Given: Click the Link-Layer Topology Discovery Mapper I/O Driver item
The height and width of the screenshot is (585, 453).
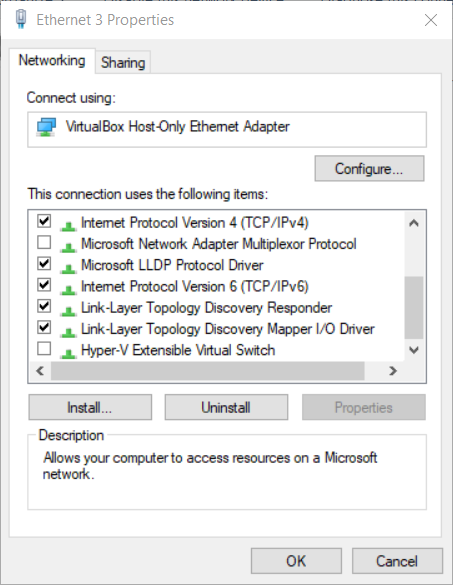Looking at the screenshot, I should (x=228, y=329).
